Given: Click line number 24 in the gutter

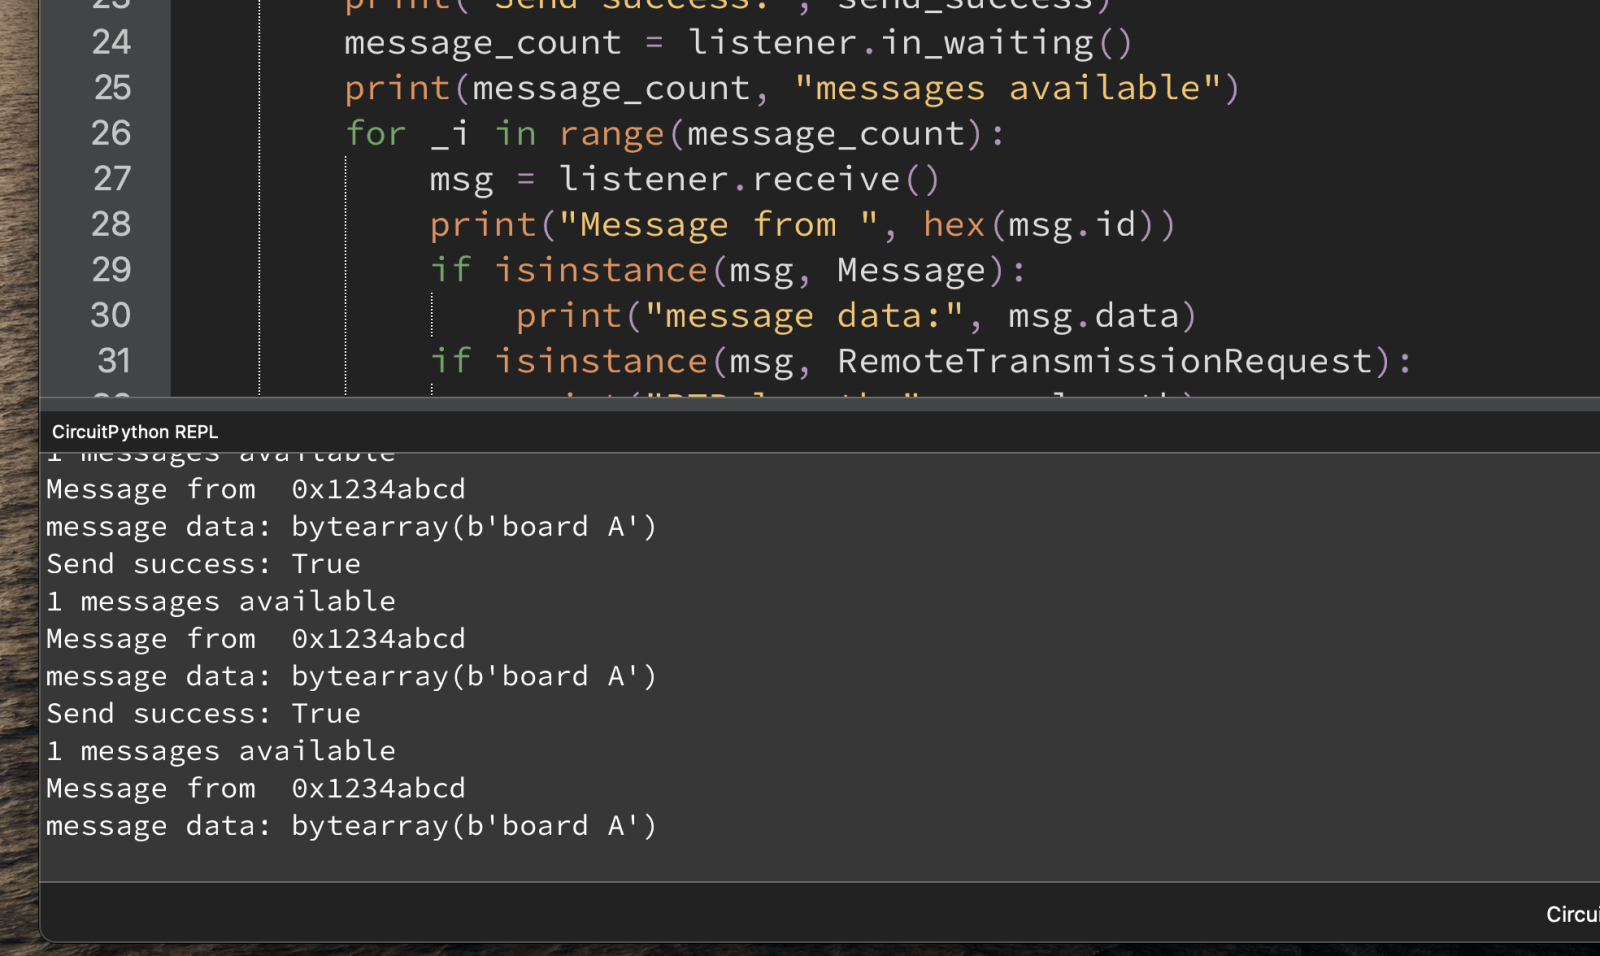Looking at the screenshot, I should (x=111, y=42).
